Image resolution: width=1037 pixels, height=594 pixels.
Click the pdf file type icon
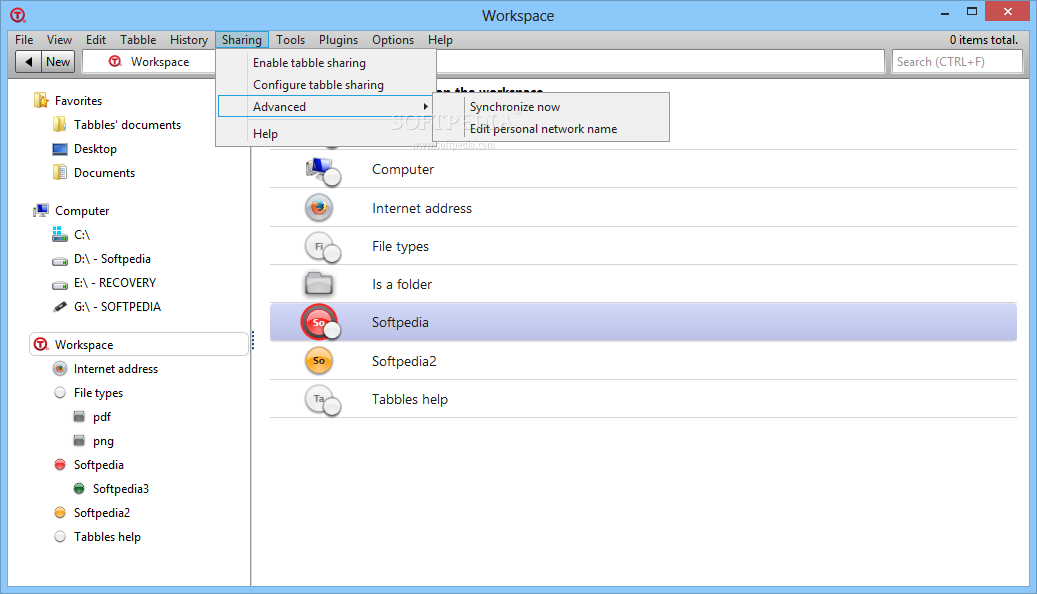(79, 417)
